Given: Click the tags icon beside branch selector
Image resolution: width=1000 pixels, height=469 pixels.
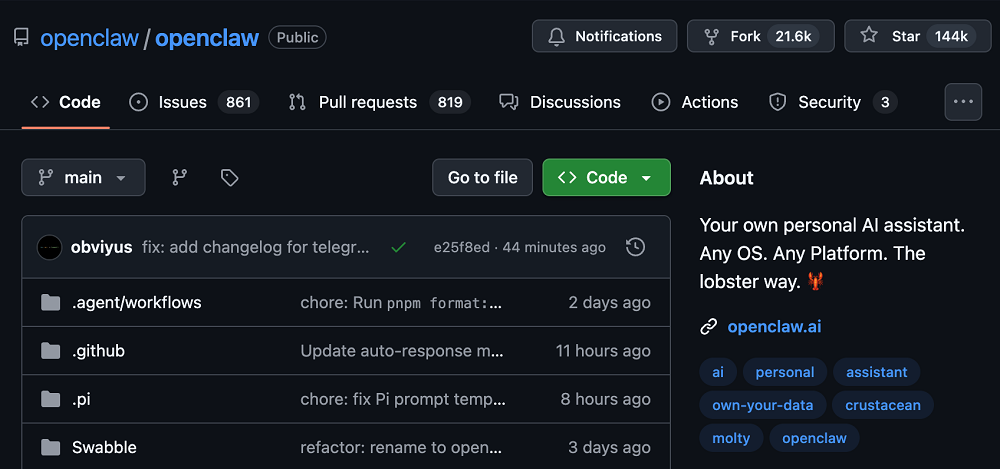Looking at the screenshot, I should (x=230, y=177).
